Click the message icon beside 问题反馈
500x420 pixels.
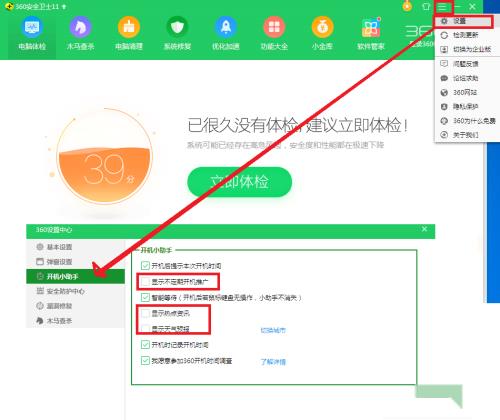(x=444, y=63)
